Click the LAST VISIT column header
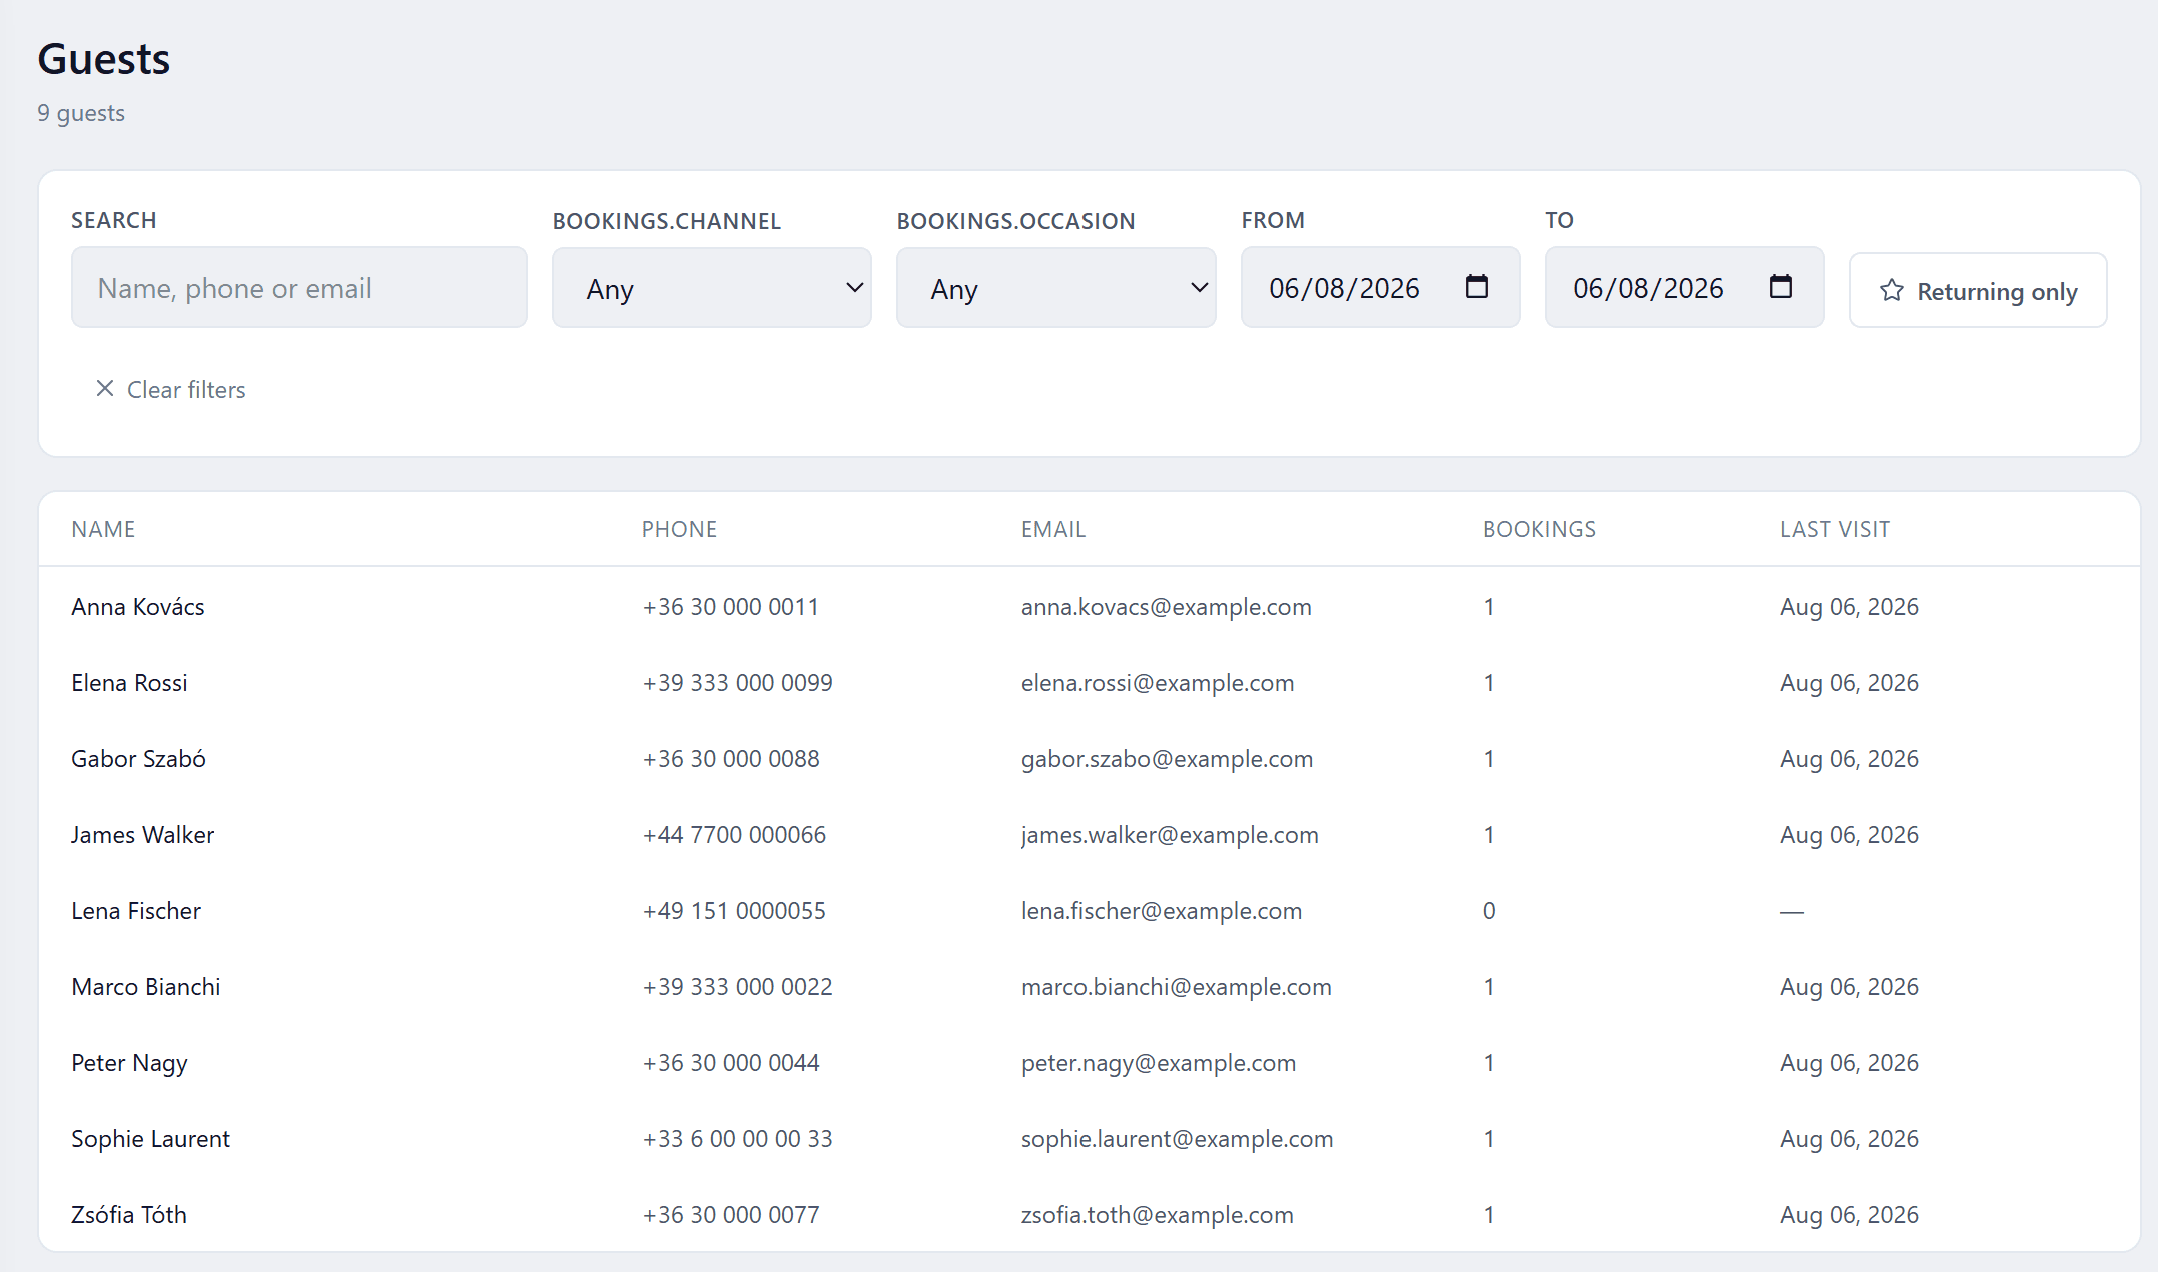Viewport: 2158px width, 1272px height. pos(1835,529)
